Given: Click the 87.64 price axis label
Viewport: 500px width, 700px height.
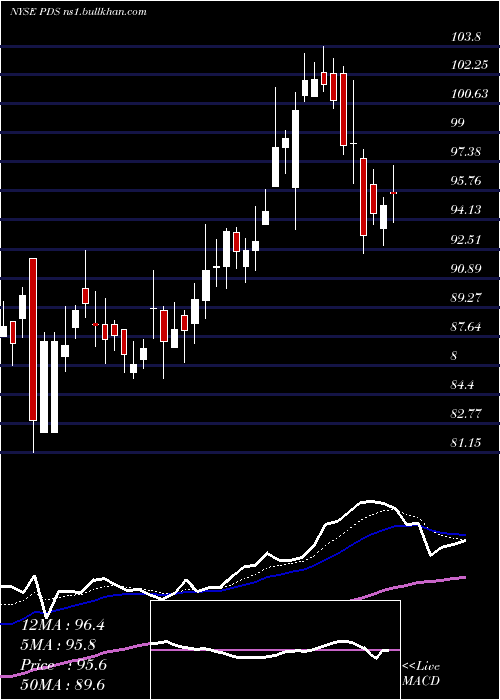Looking at the screenshot, I should (466, 327).
